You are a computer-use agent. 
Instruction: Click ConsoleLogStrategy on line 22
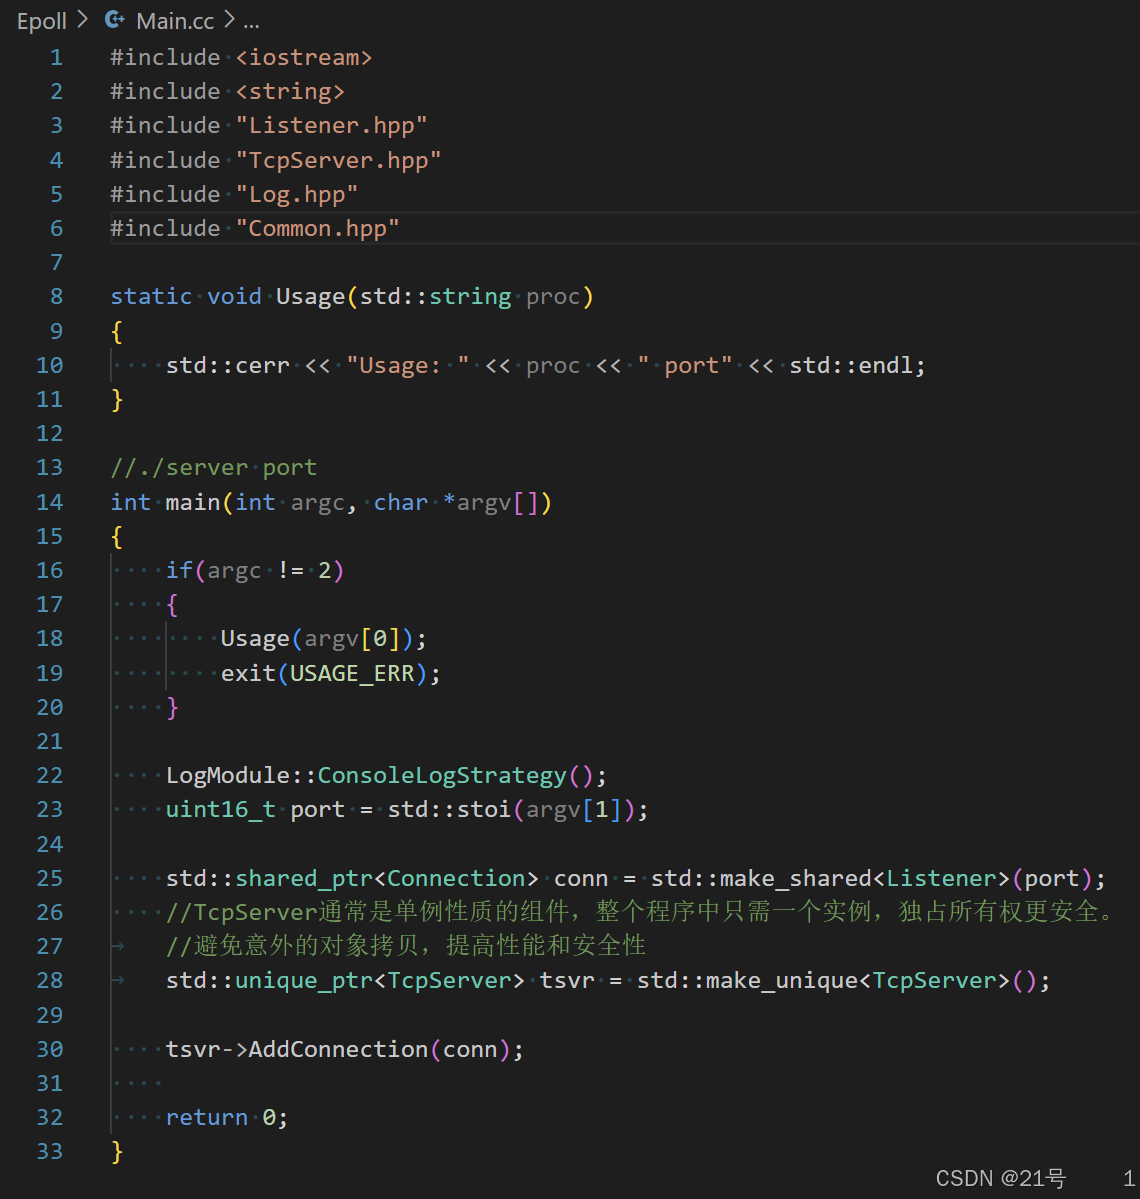coord(442,775)
